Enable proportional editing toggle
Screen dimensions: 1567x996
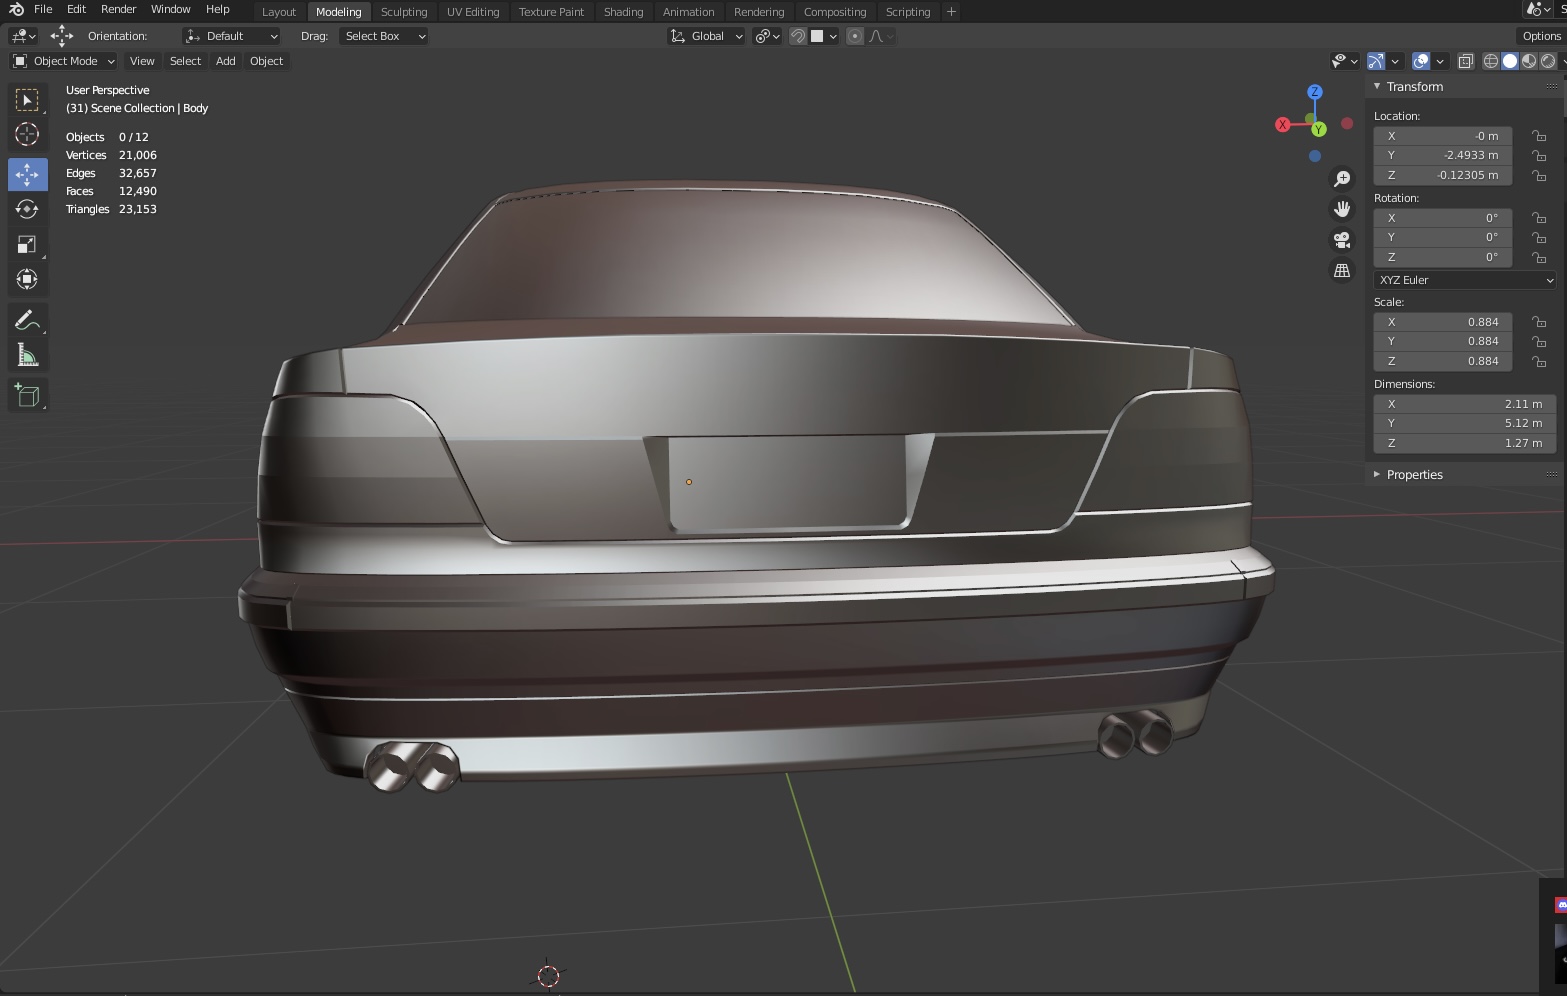855,36
